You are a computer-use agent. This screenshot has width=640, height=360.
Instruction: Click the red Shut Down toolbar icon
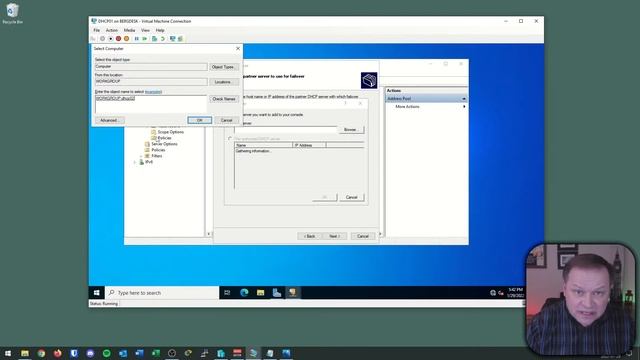click(x=118, y=39)
